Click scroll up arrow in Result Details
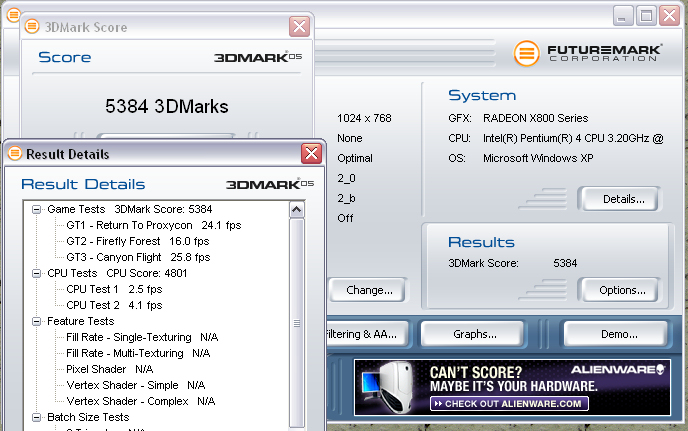 (297, 210)
